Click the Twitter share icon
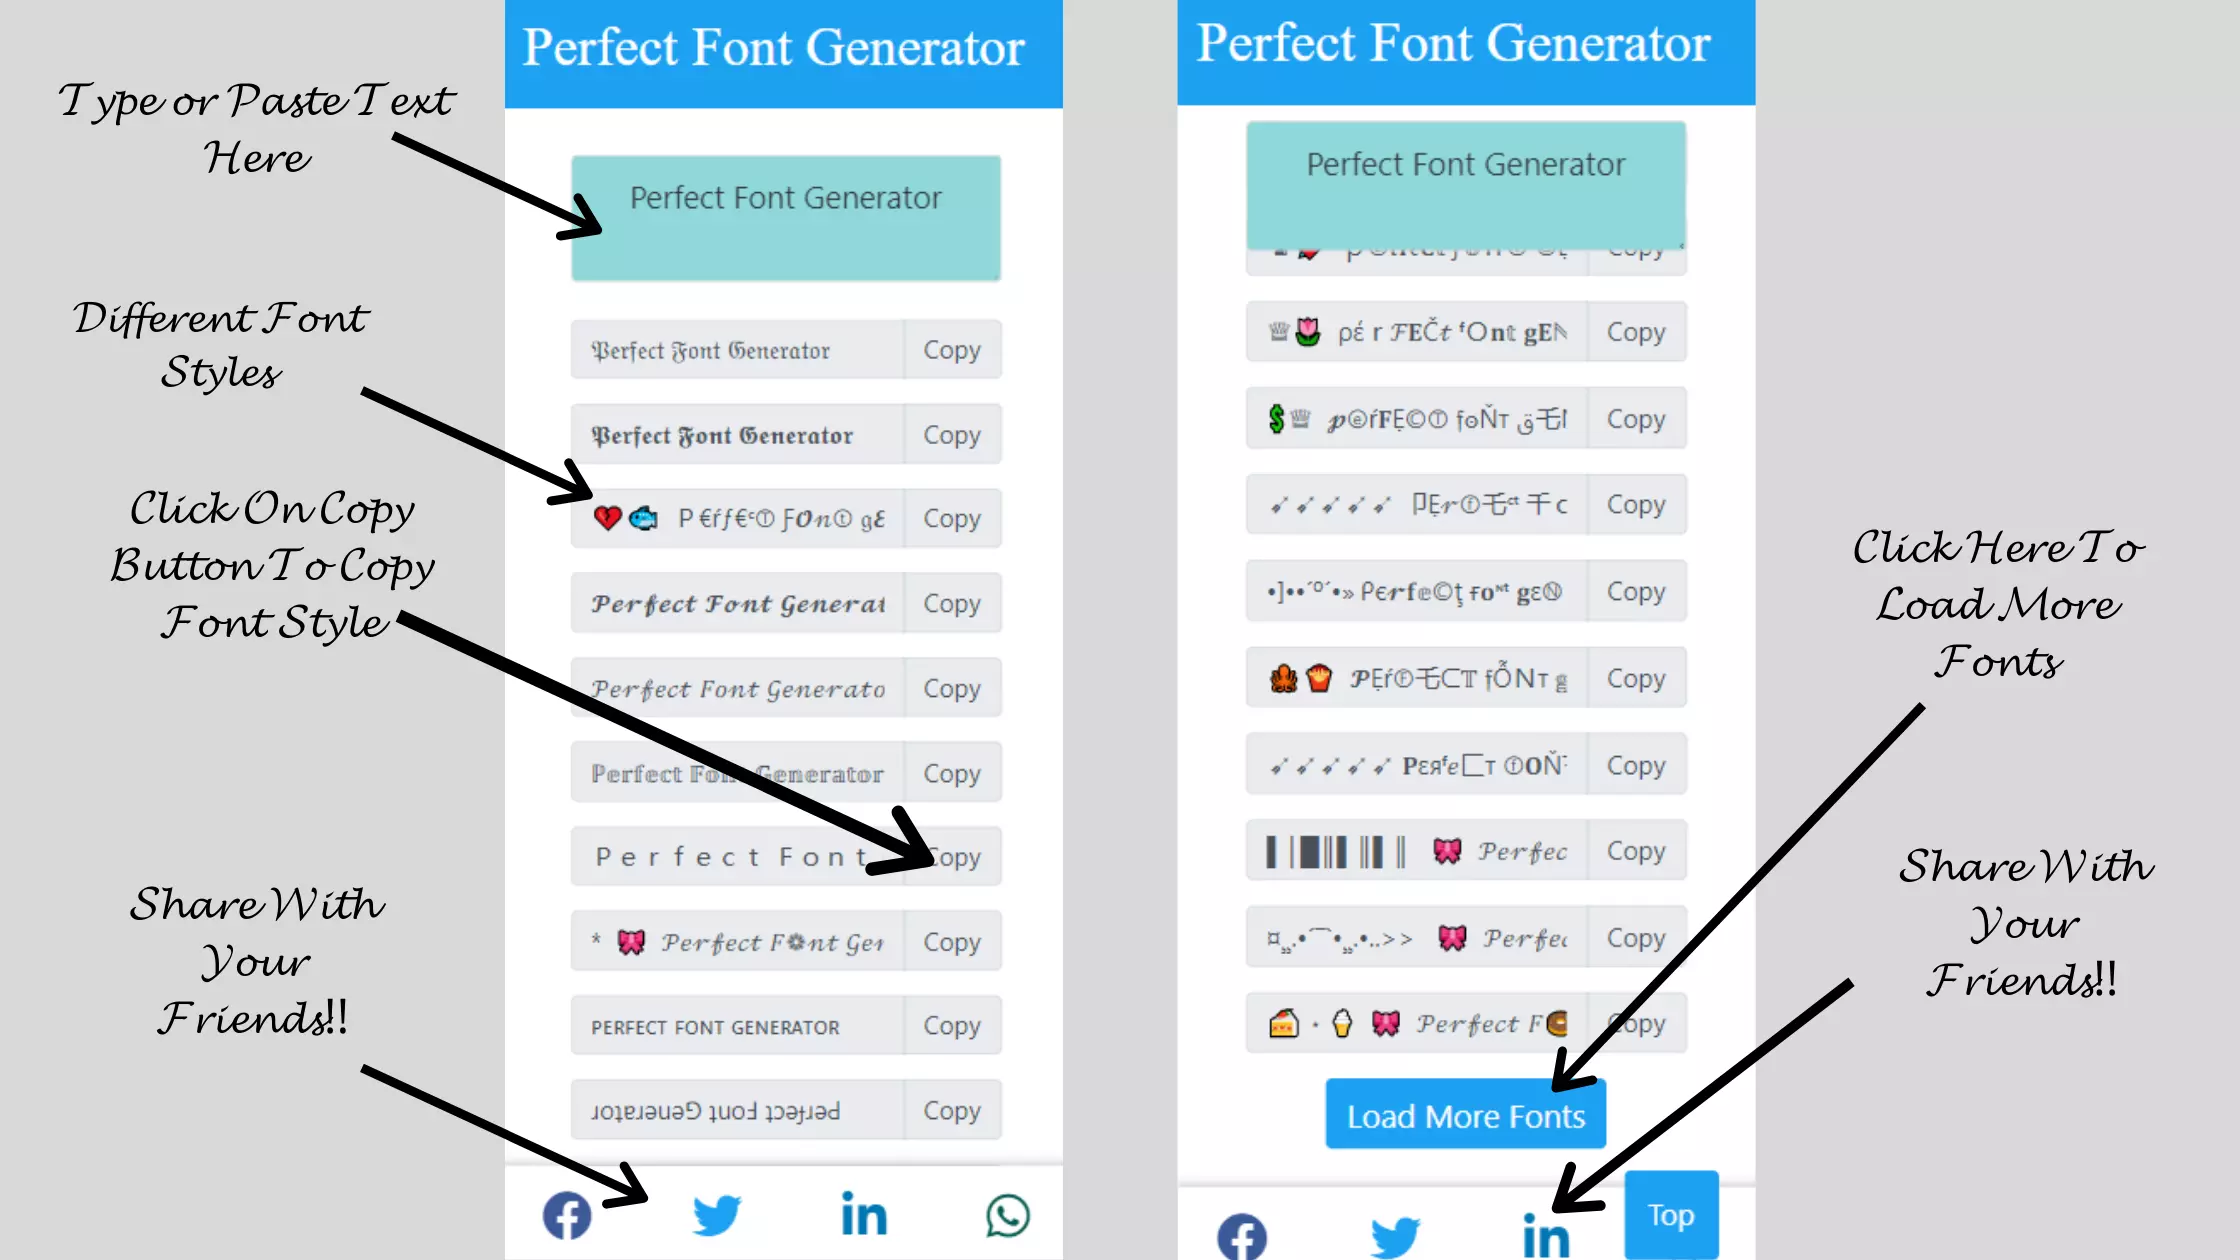The height and width of the screenshot is (1260, 2240). click(715, 1215)
